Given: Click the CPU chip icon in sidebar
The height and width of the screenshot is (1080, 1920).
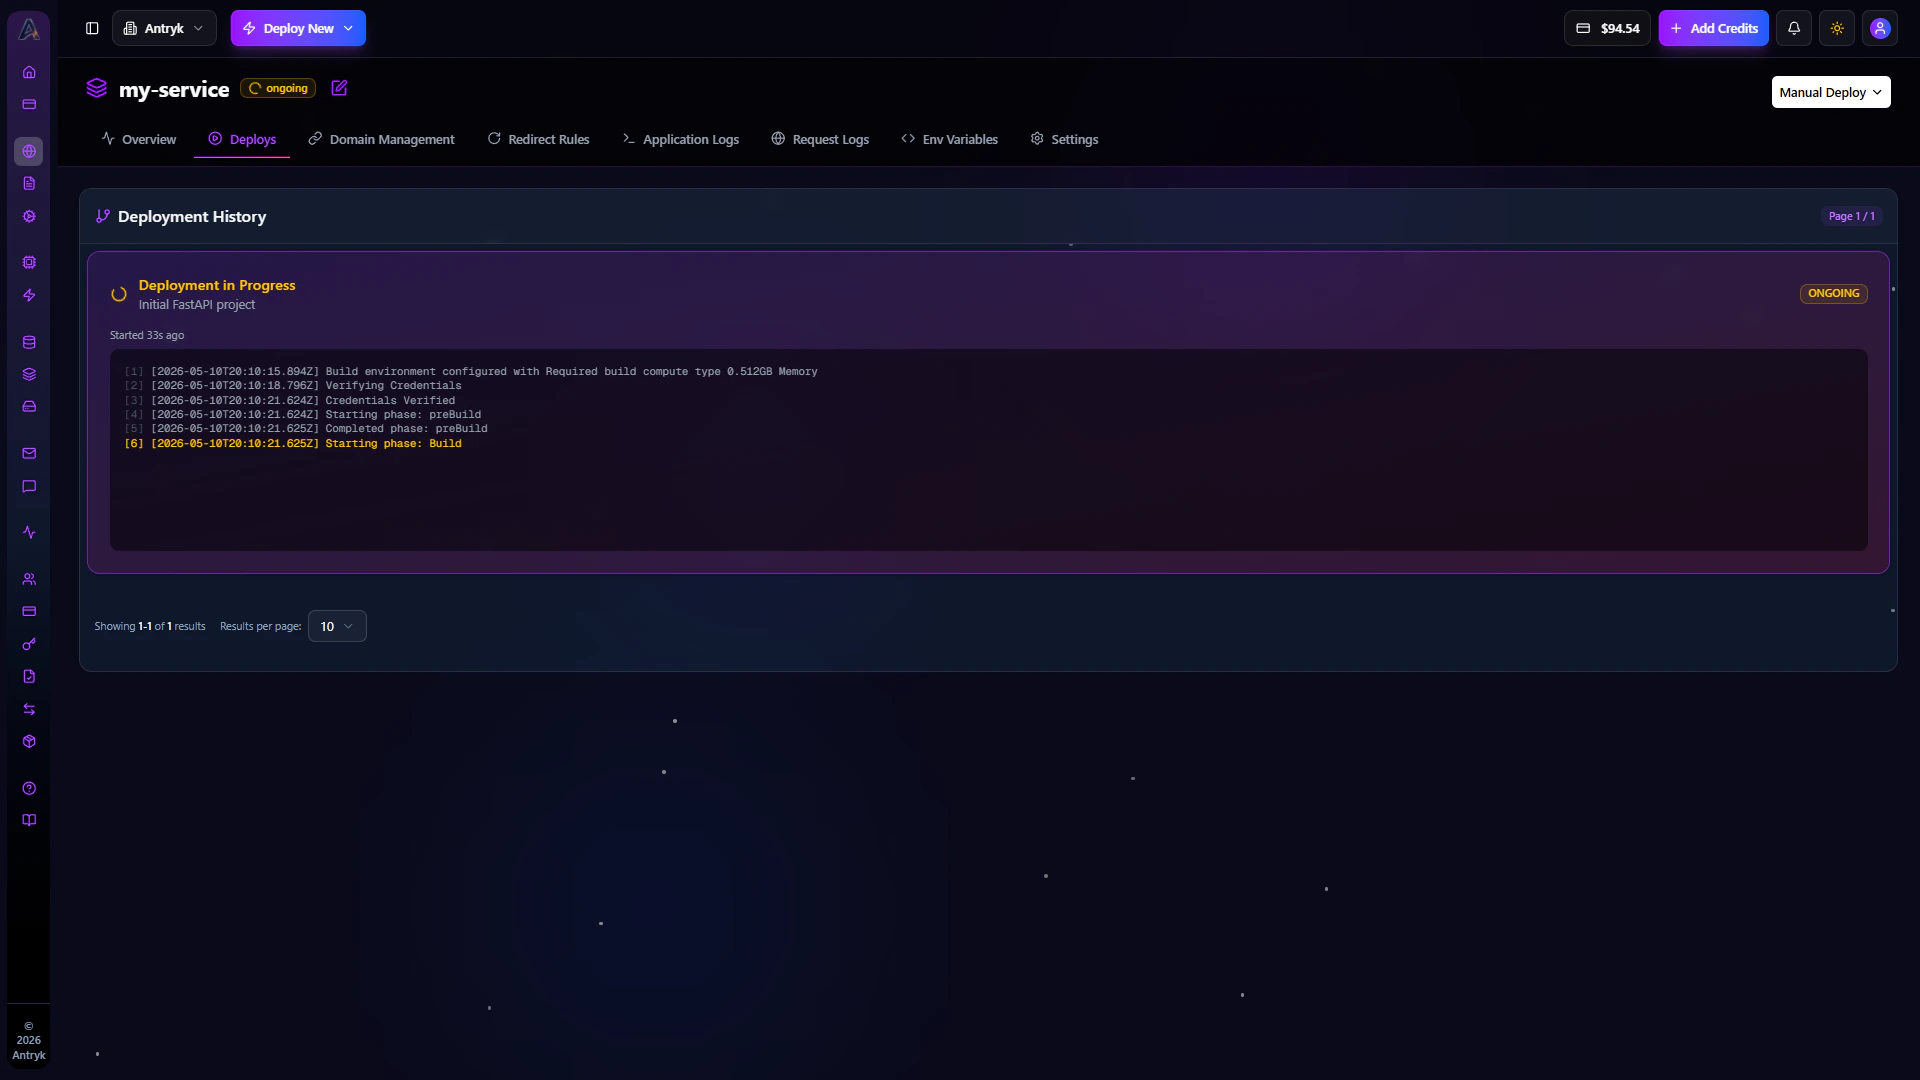Looking at the screenshot, I should pyautogui.click(x=29, y=262).
